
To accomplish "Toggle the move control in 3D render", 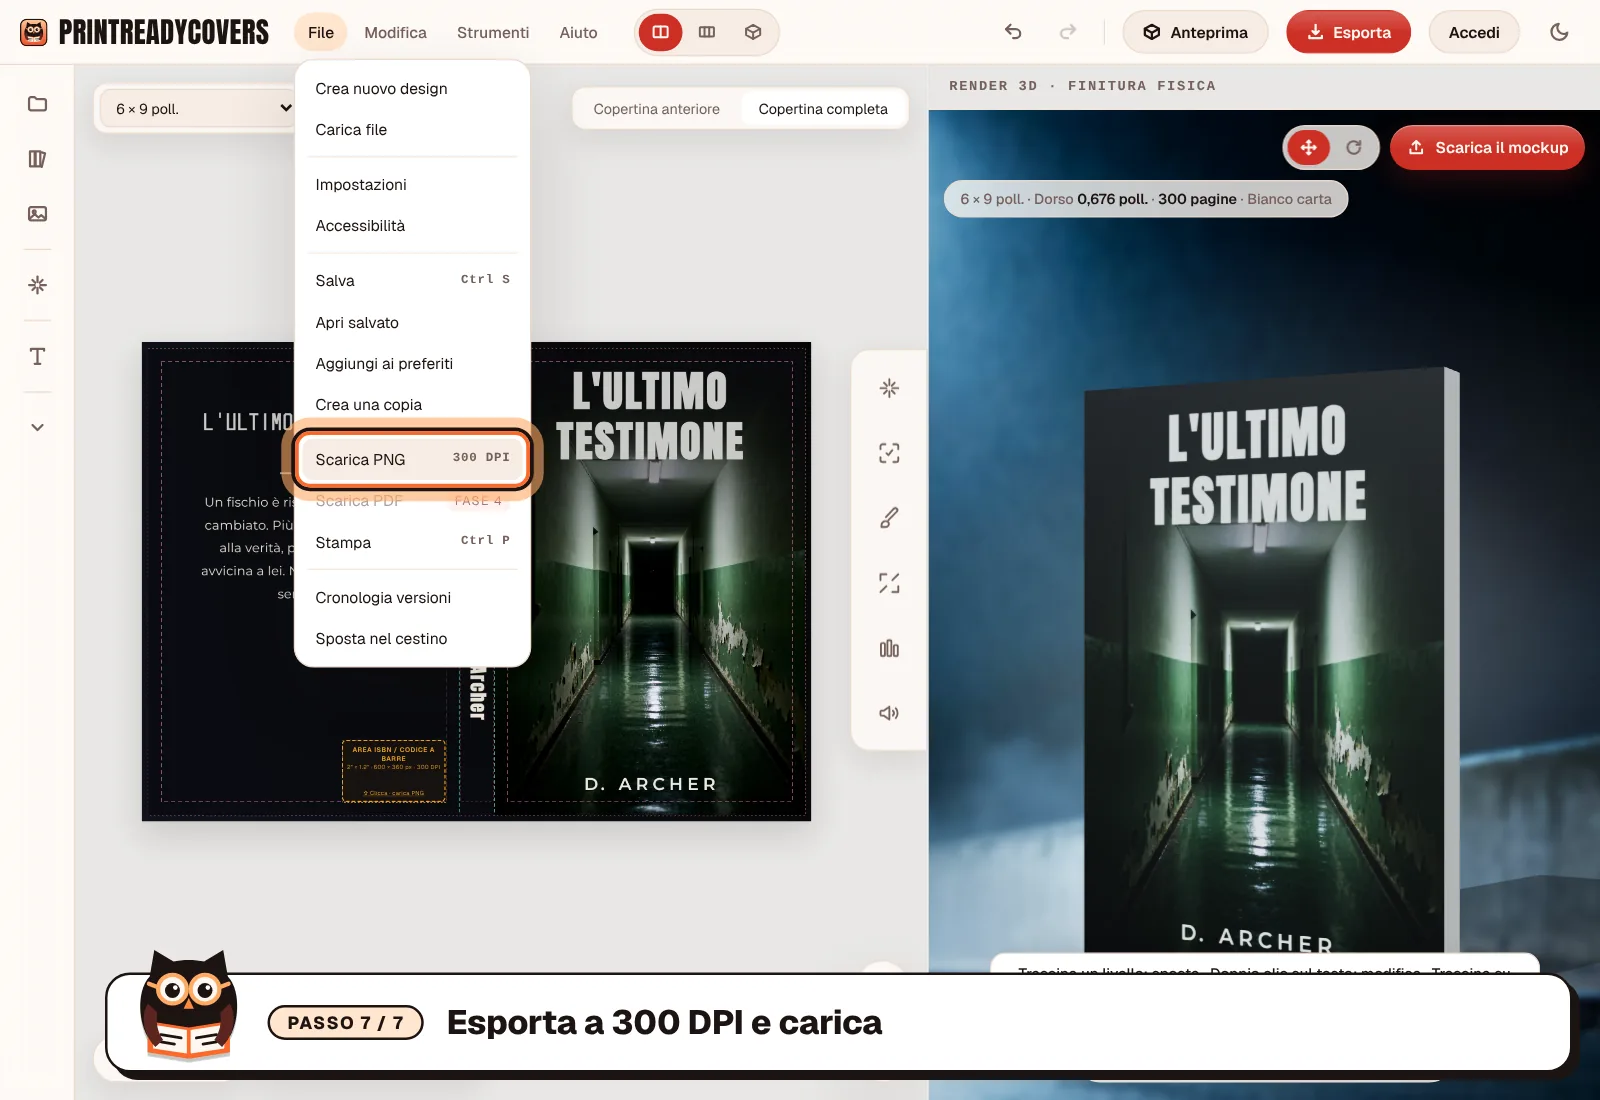I will tap(1309, 148).
